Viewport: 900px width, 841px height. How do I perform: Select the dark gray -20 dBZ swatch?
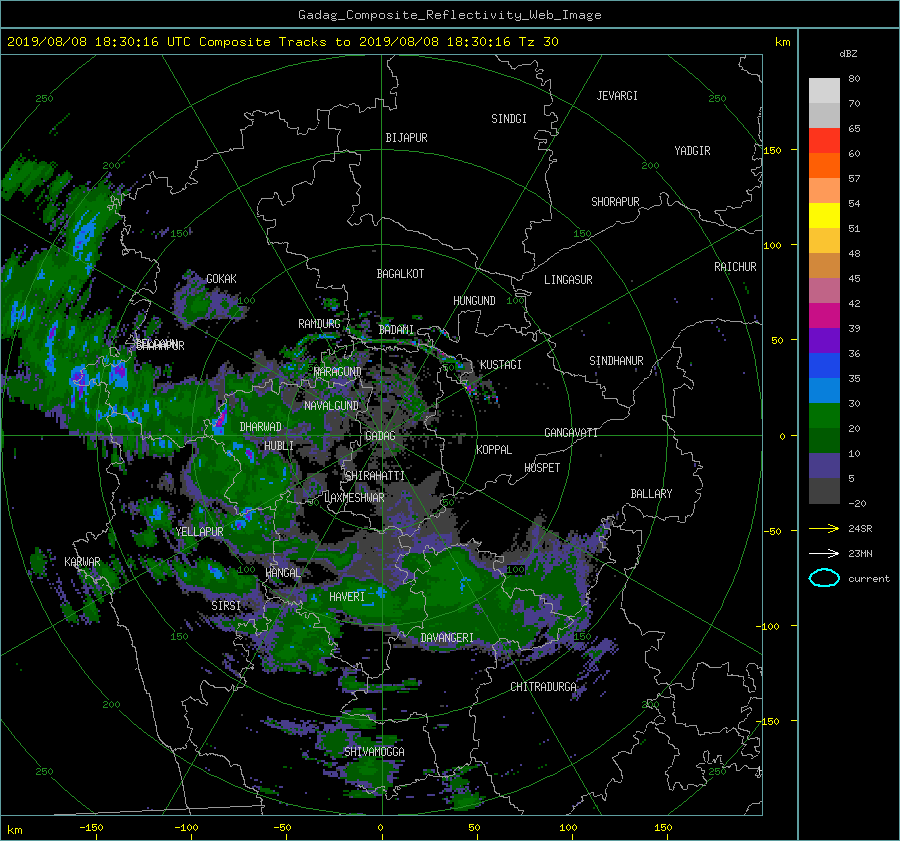click(x=824, y=491)
